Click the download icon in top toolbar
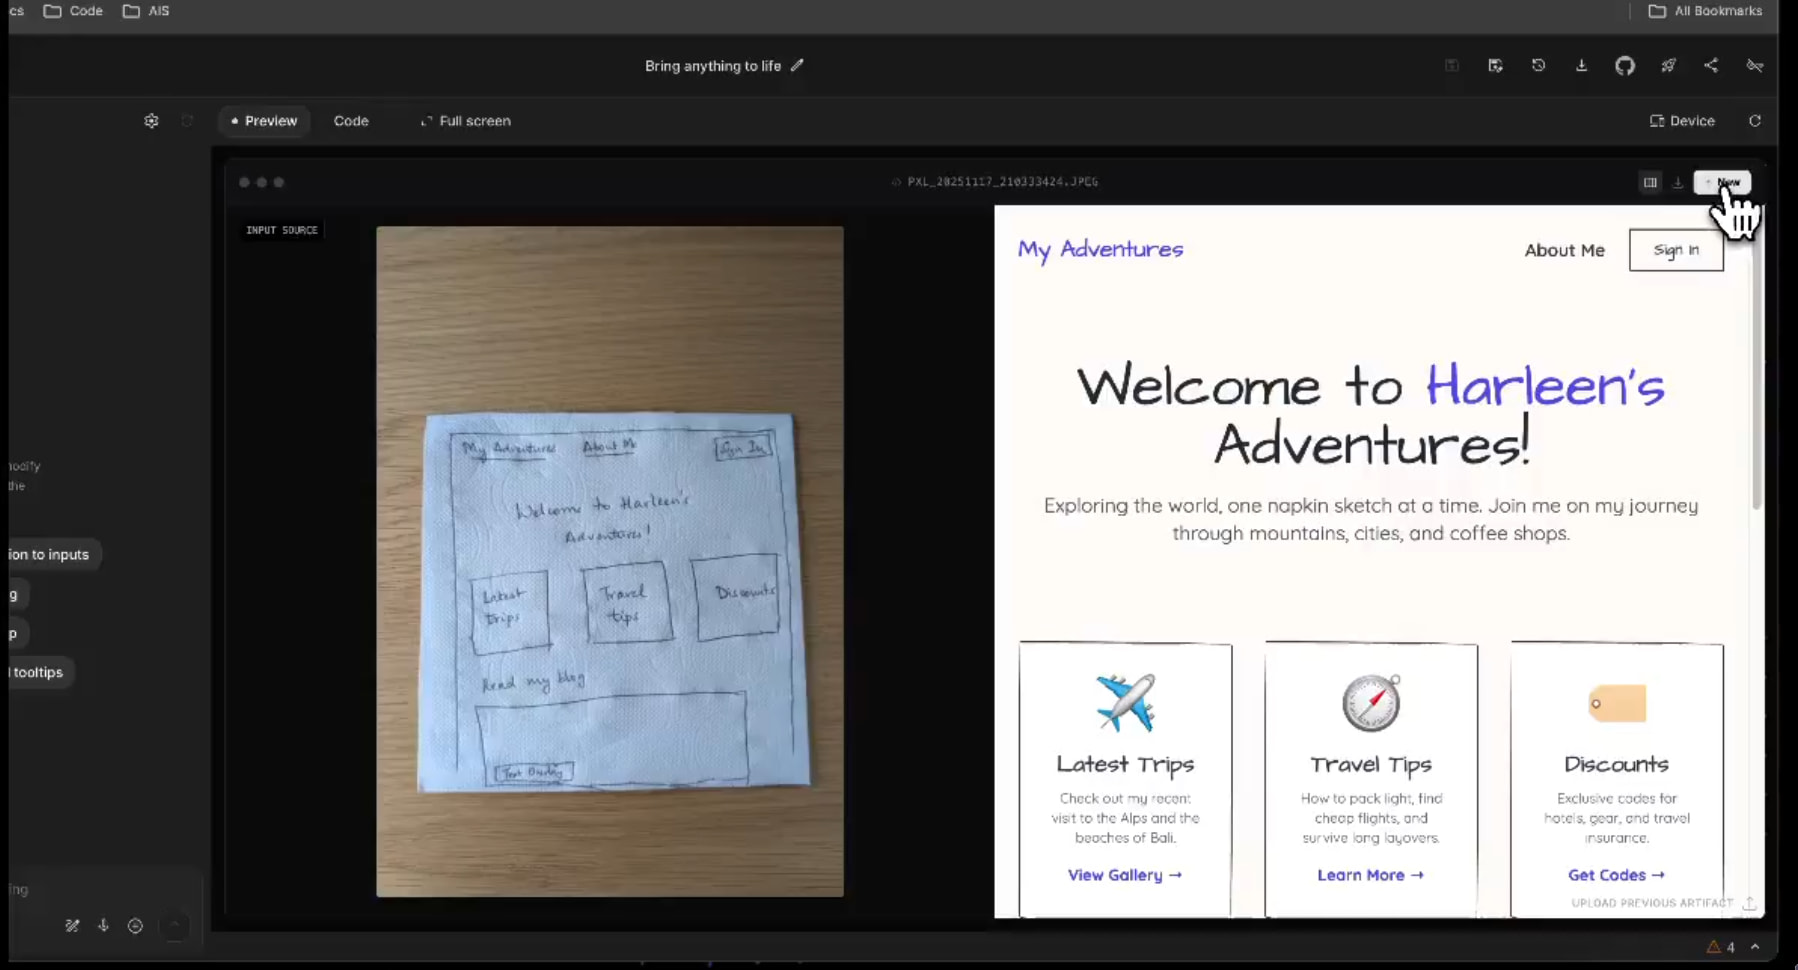 [x=1581, y=66]
